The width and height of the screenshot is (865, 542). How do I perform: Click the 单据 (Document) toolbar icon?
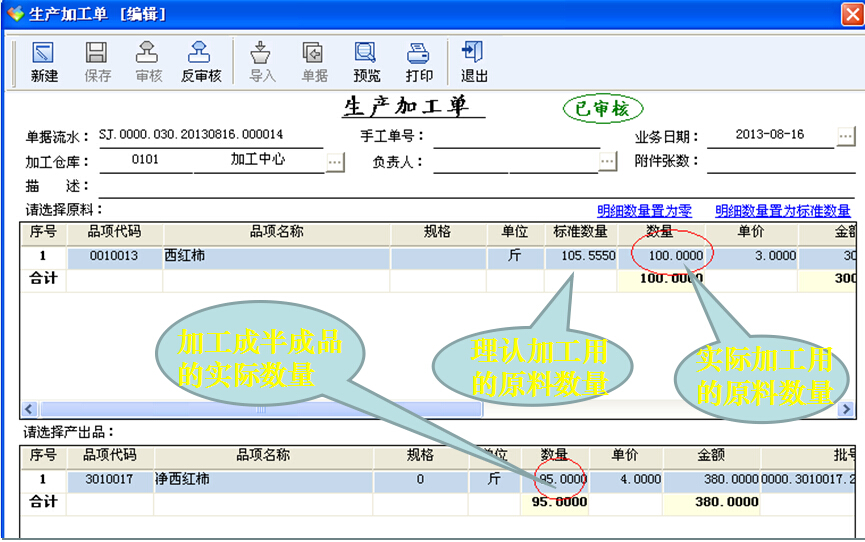314,61
